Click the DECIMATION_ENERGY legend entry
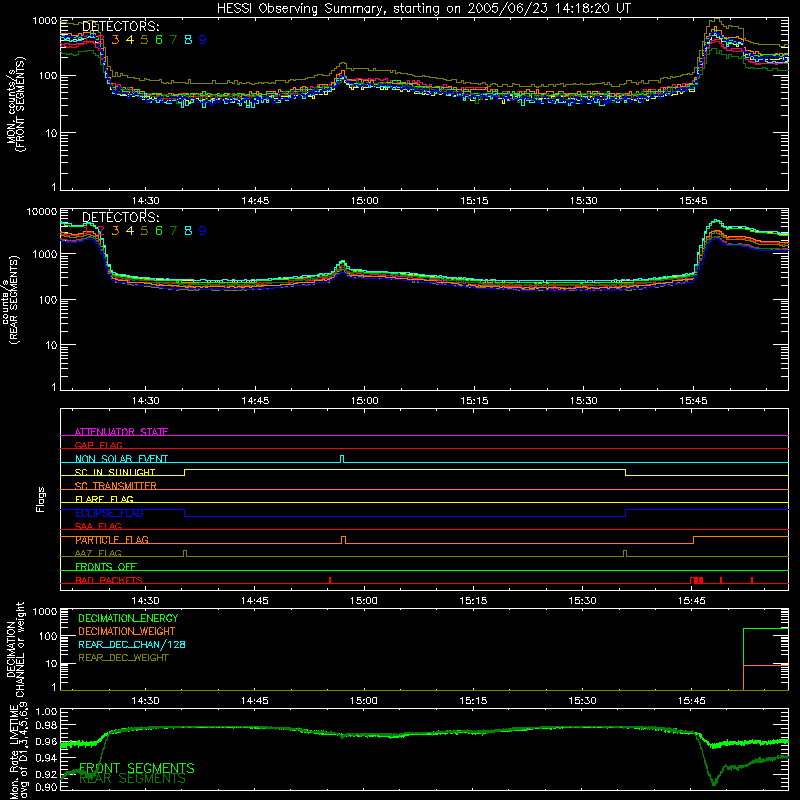This screenshot has width=800, height=800. (128, 618)
